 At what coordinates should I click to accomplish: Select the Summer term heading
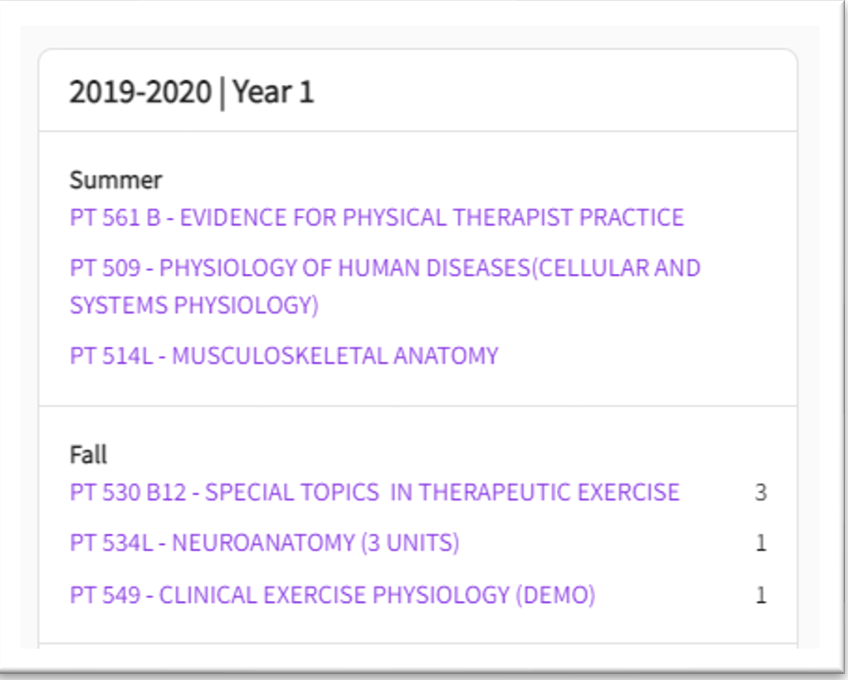pyautogui.click(x=116, y=180)
